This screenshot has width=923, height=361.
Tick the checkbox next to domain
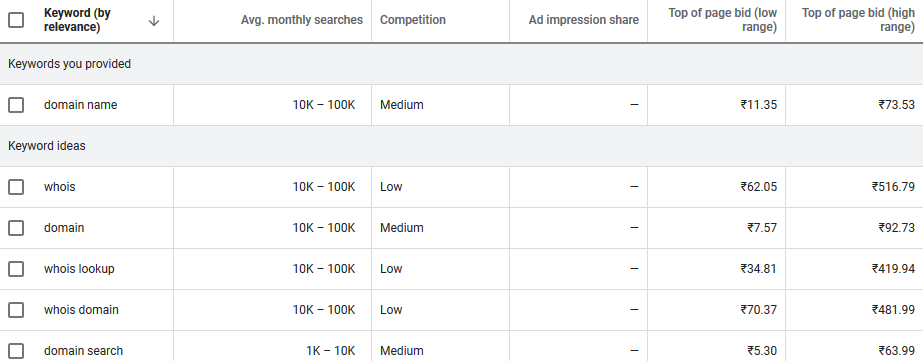(16, 228)
